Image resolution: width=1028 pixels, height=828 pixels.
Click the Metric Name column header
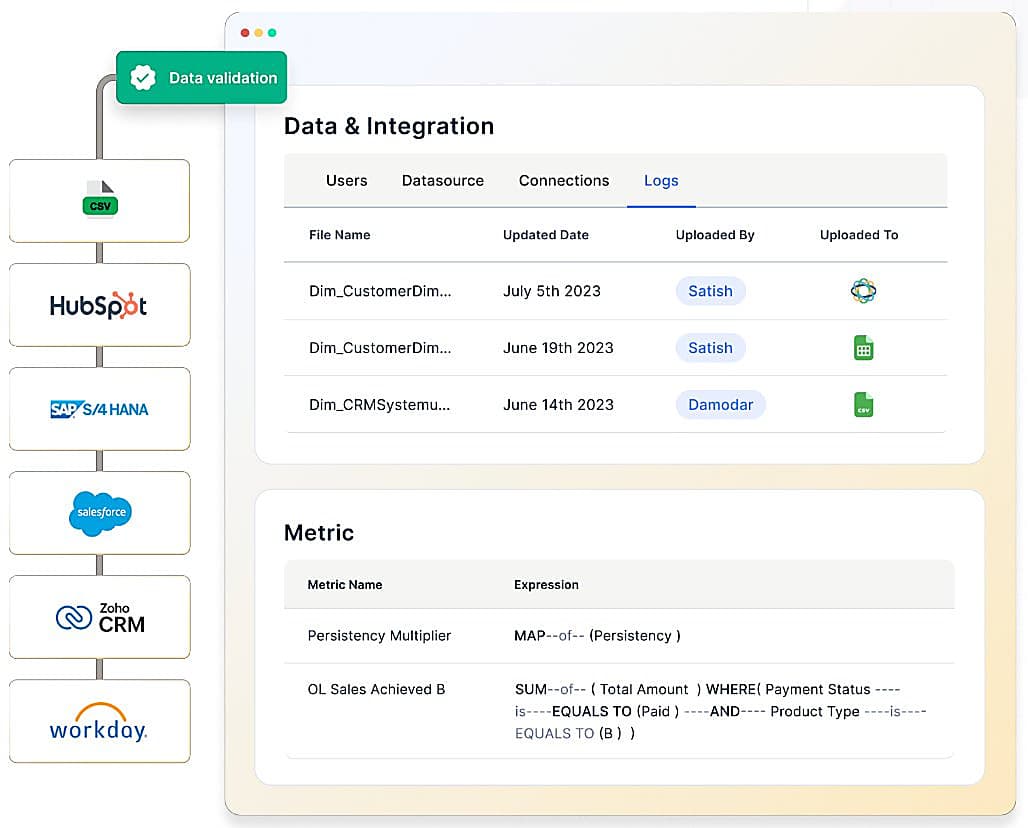[345, 585]
